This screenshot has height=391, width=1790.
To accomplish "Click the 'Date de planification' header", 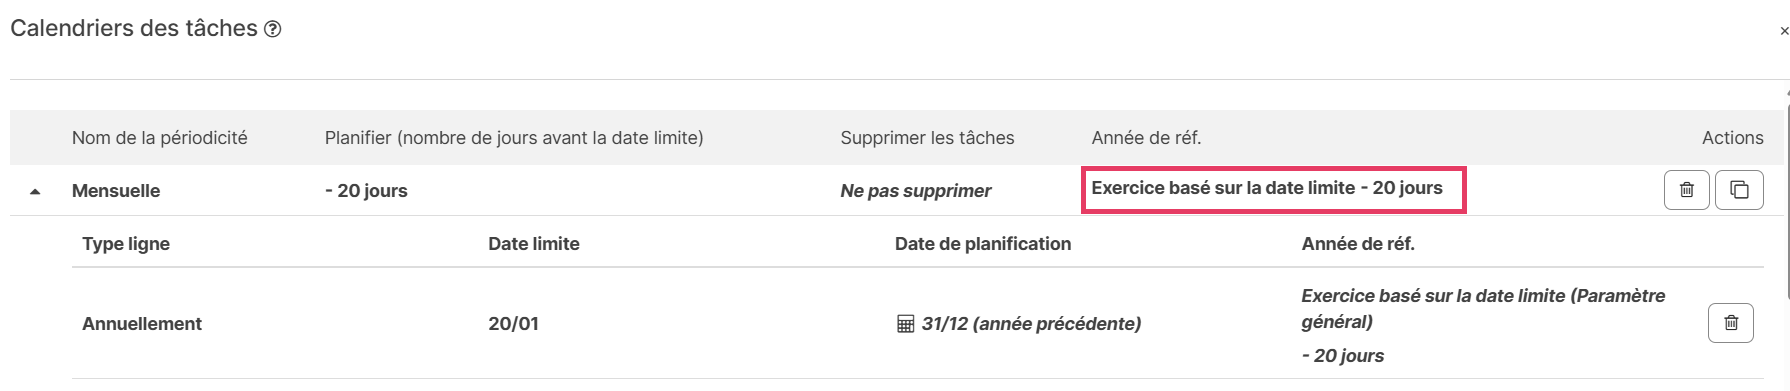I will tap(983, 244).
